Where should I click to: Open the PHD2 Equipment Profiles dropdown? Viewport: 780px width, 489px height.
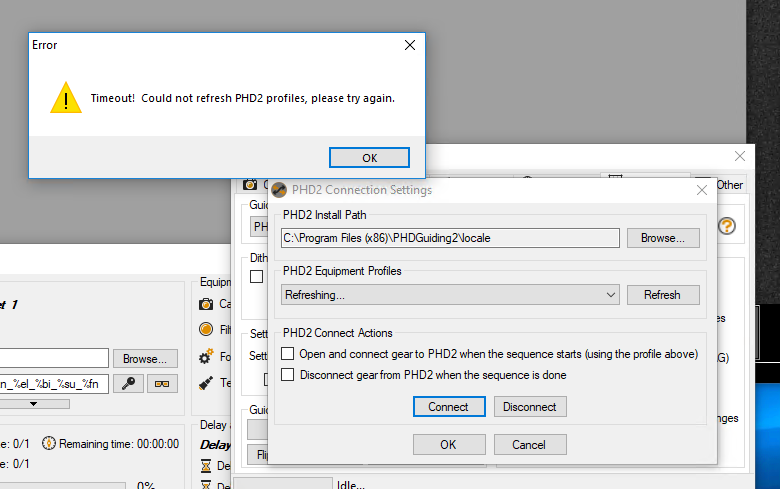pos(450,295)
